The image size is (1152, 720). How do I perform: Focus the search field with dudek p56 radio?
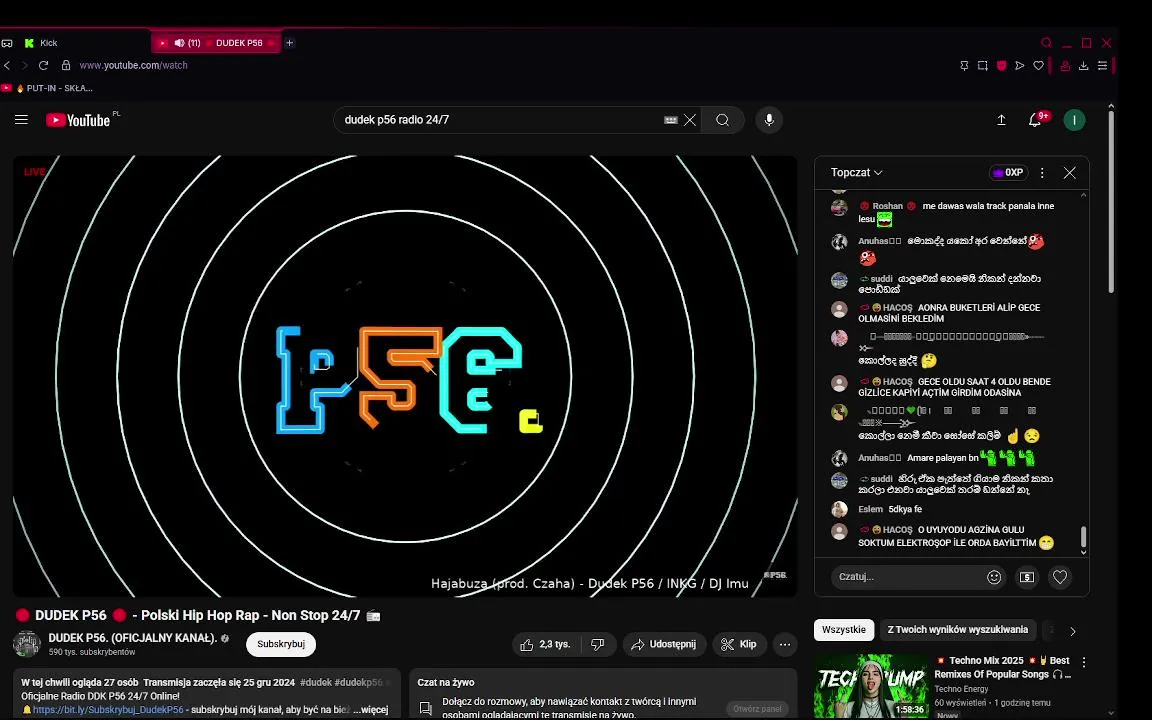(x=500, y=120)
